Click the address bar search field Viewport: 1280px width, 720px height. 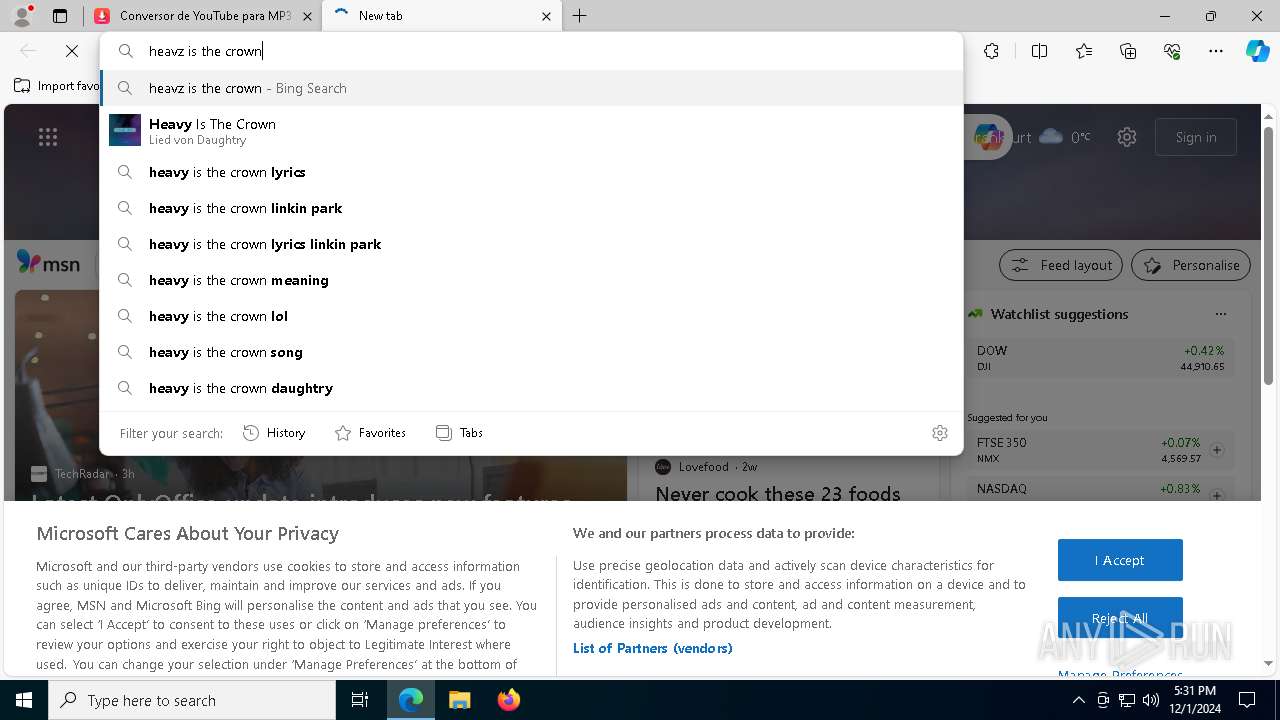531,51
